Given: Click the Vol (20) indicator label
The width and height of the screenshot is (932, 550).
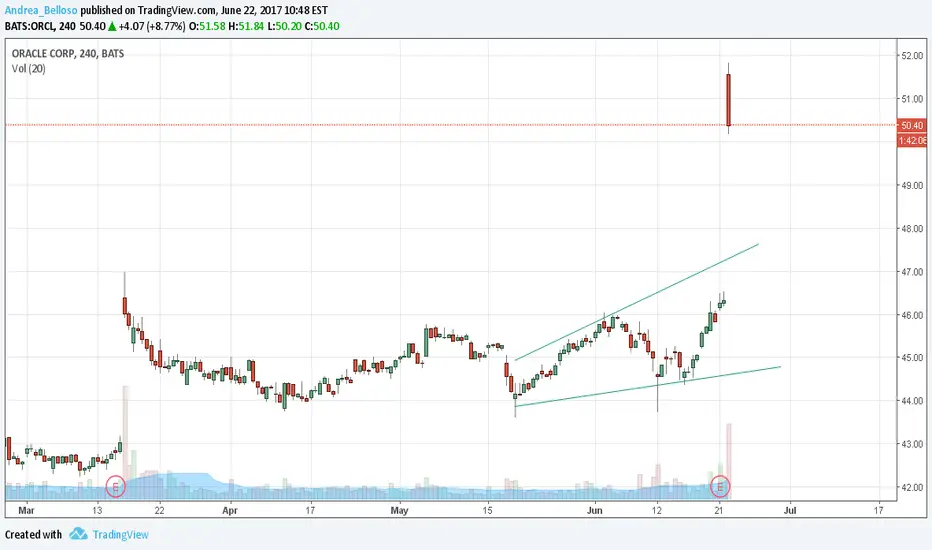Looking at the screenshot, I should click(29, 69).
